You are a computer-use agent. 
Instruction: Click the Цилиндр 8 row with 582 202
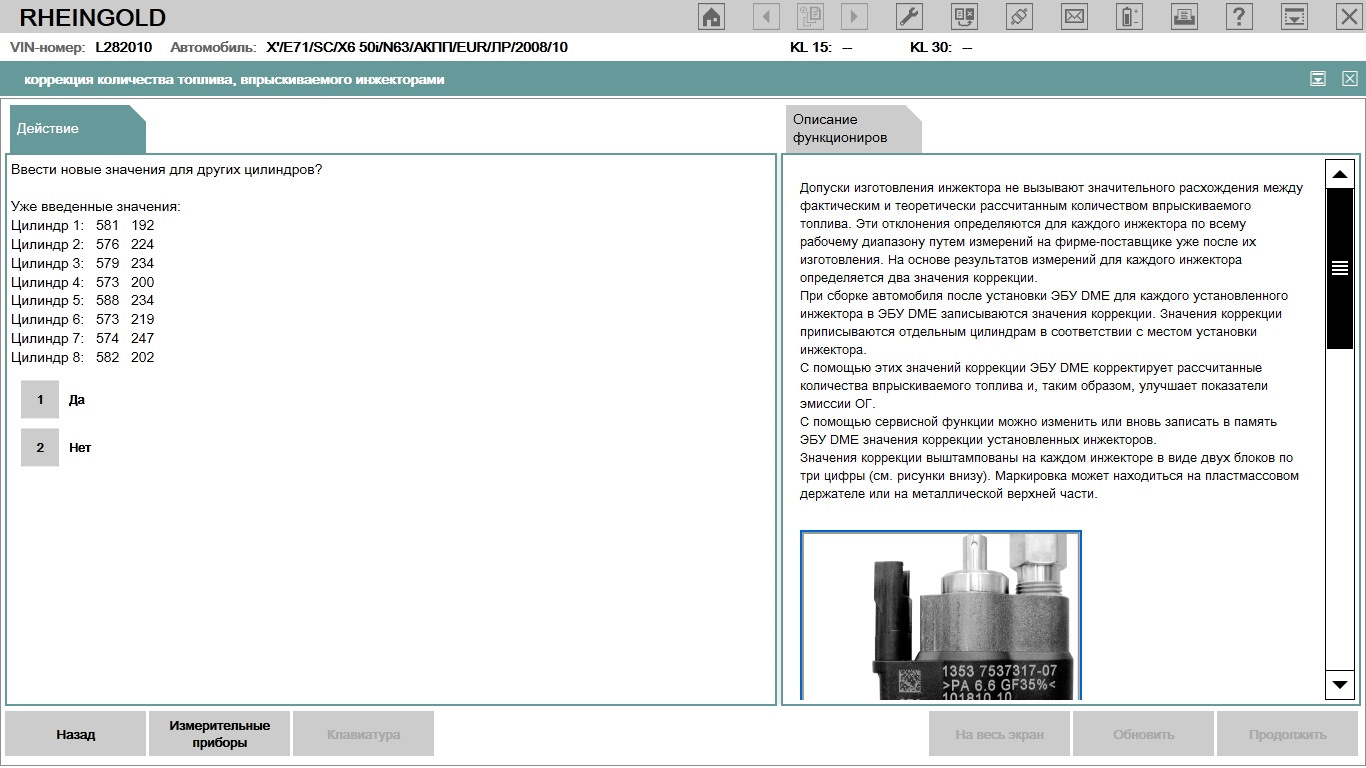point(83,357)
